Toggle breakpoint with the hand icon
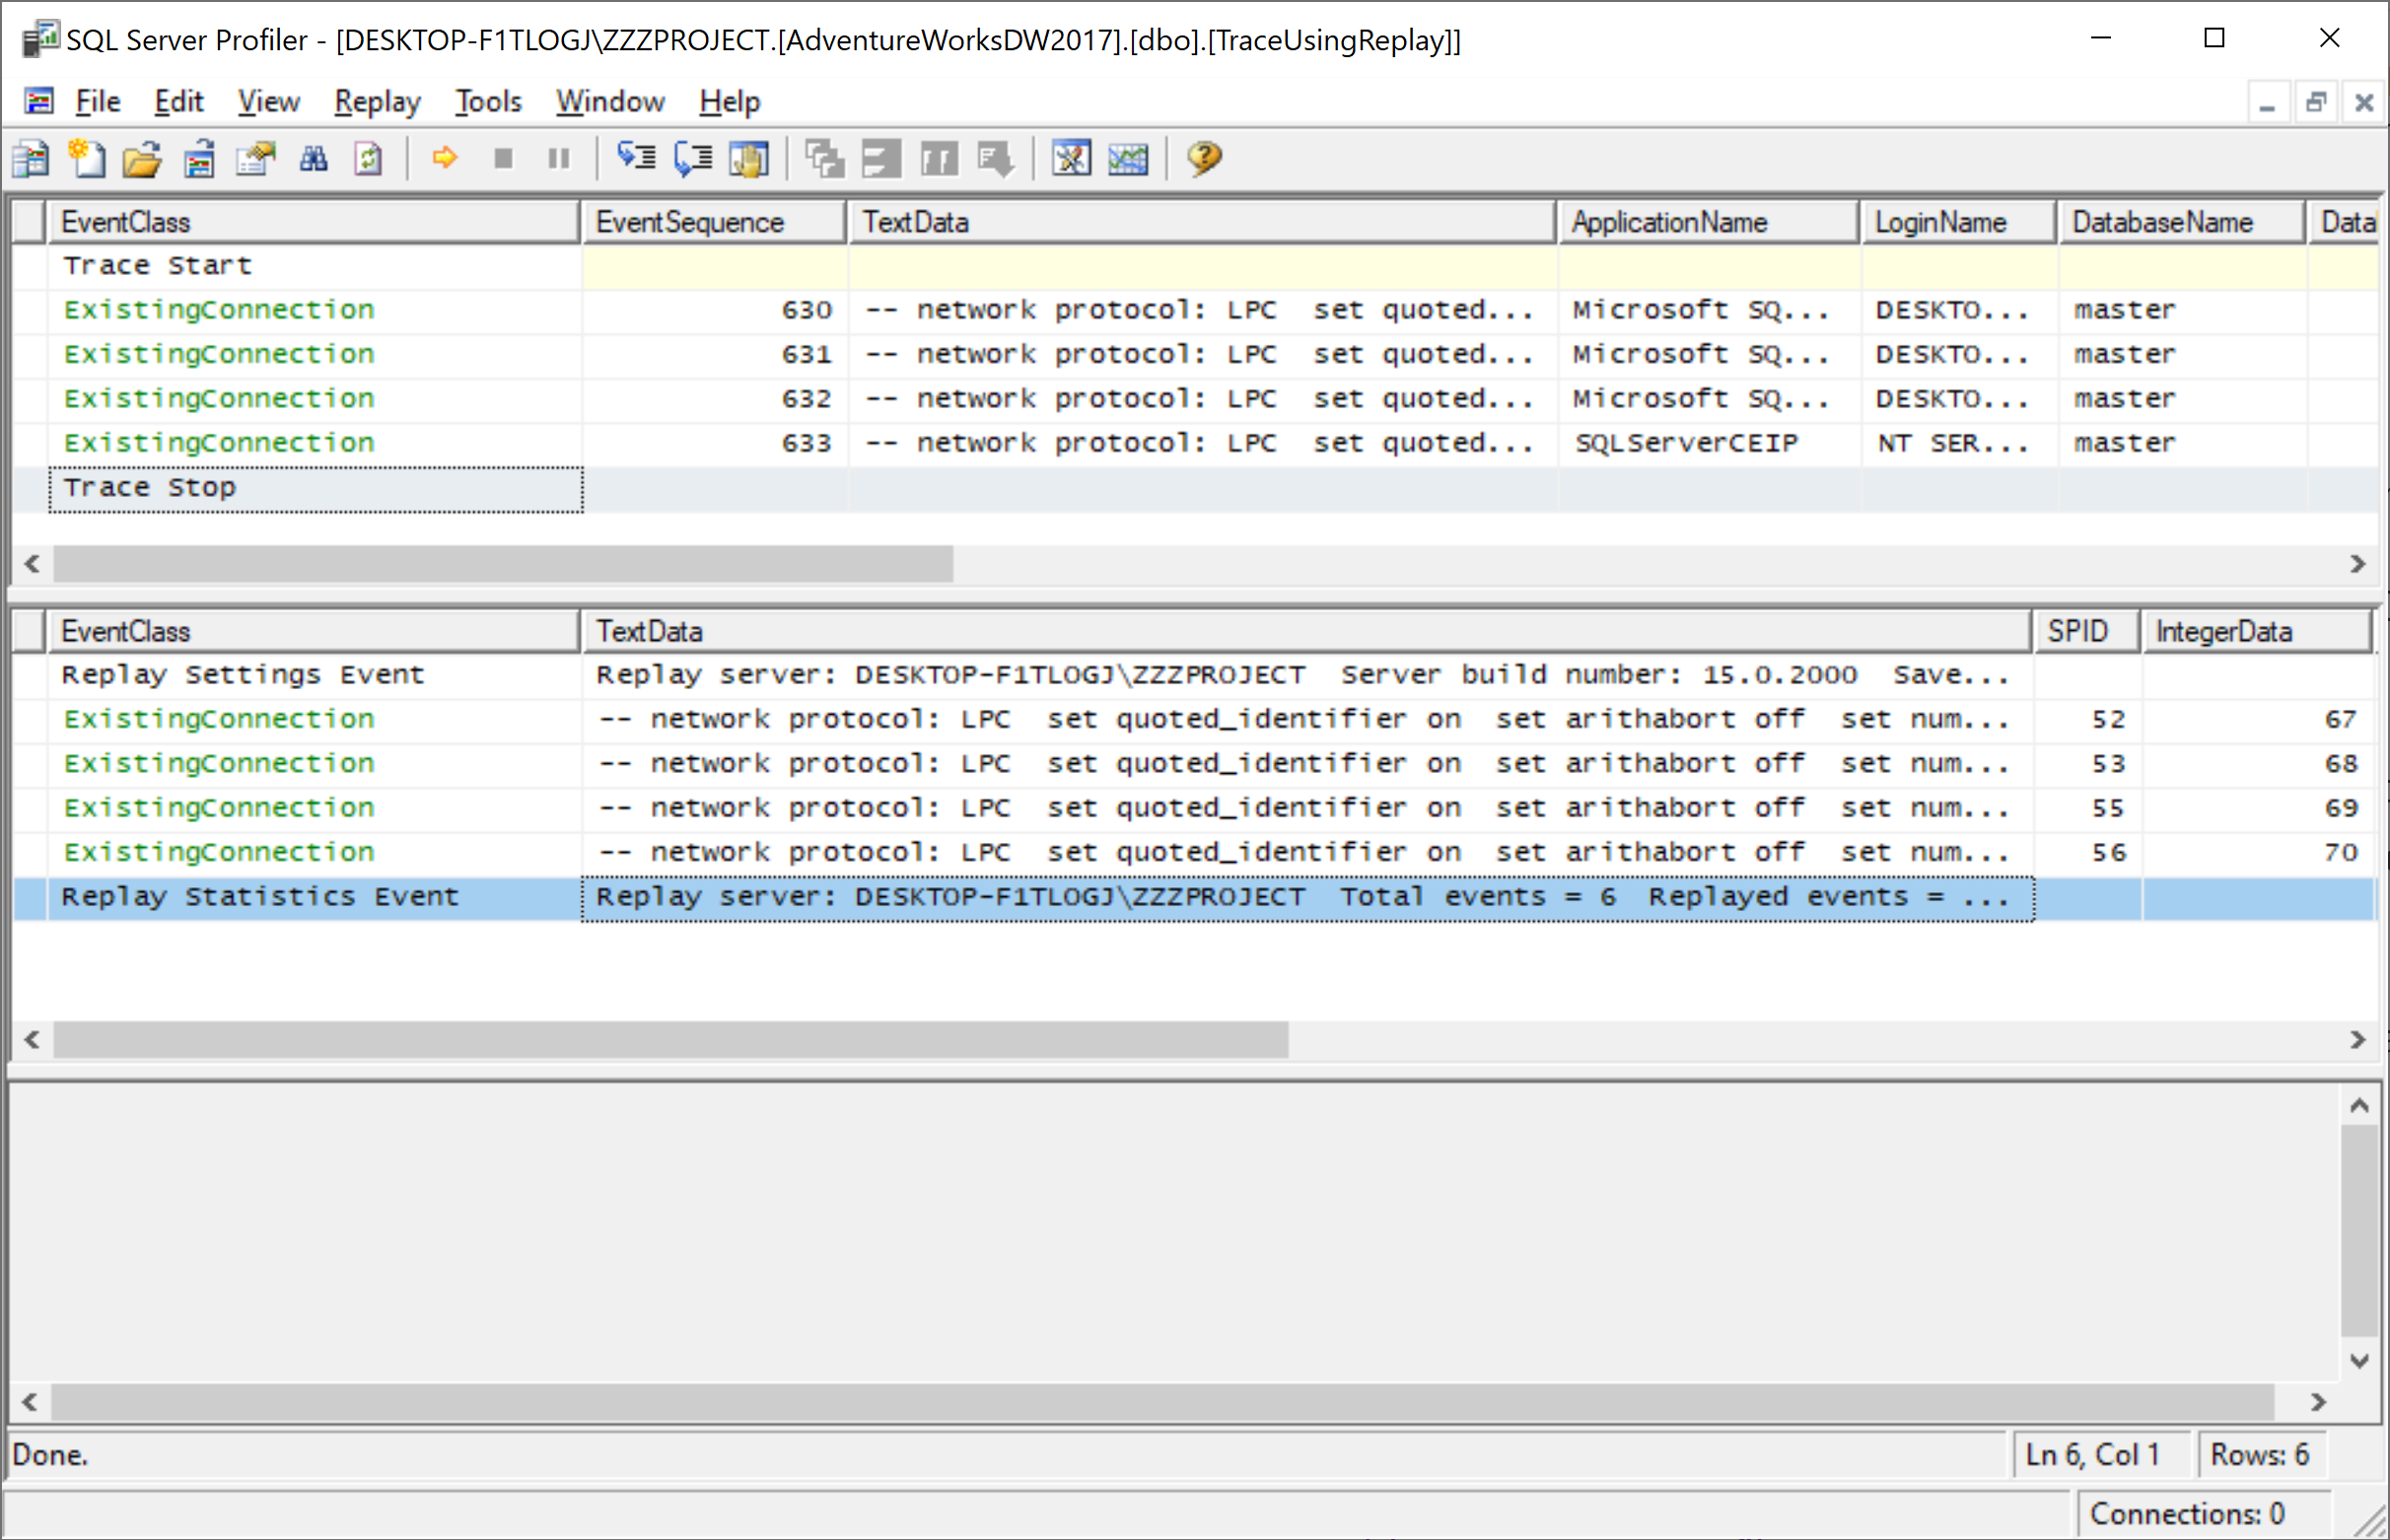The image size is (2390, 1540). (749, 158)
